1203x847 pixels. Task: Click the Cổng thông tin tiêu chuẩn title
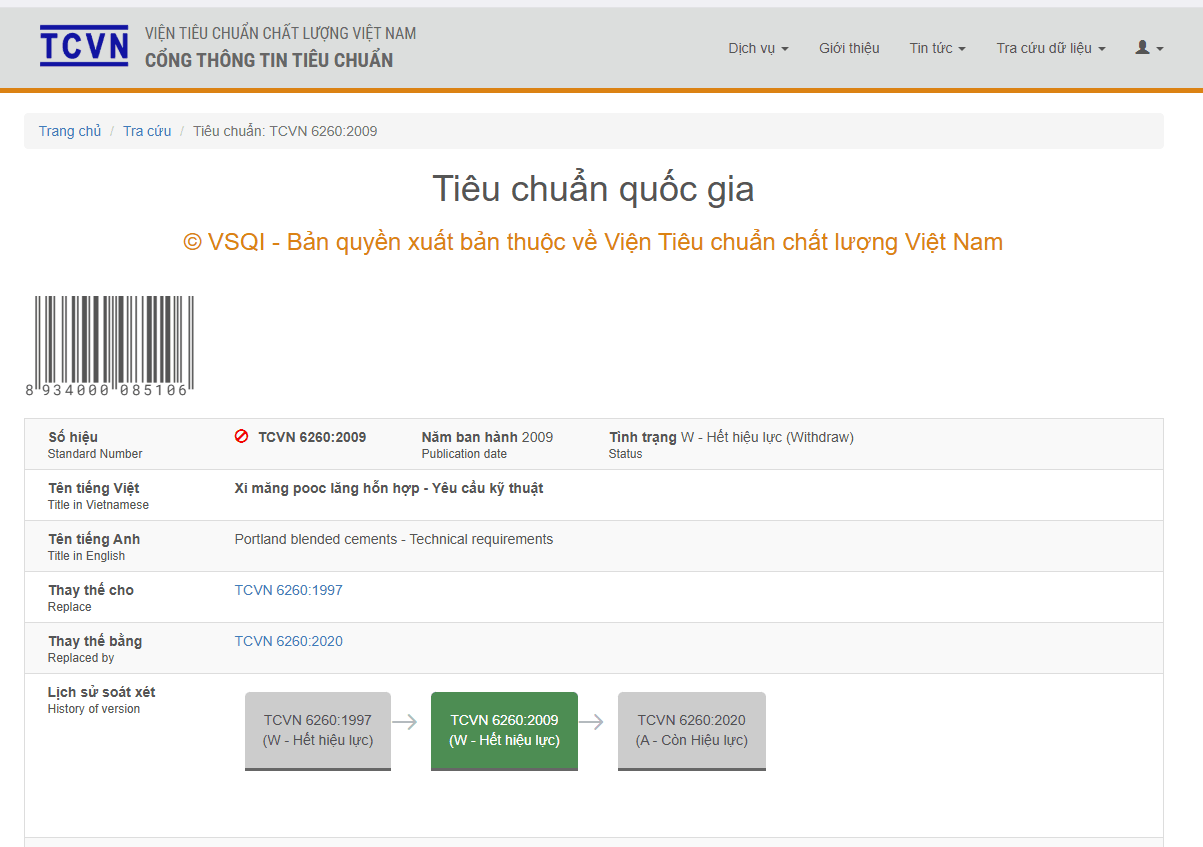269,60
